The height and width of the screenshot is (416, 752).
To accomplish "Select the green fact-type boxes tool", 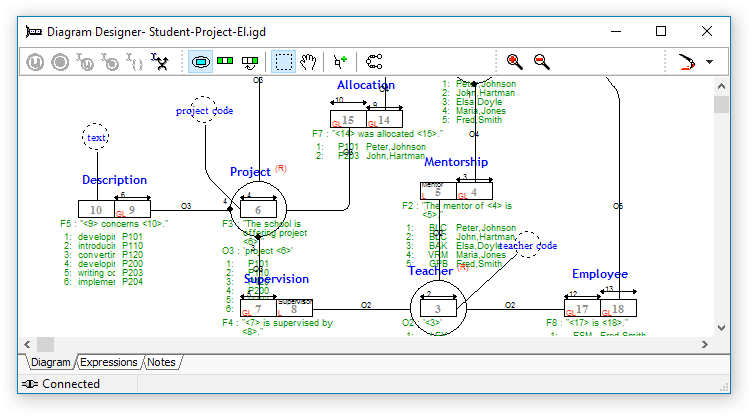I will pos(225,61).
